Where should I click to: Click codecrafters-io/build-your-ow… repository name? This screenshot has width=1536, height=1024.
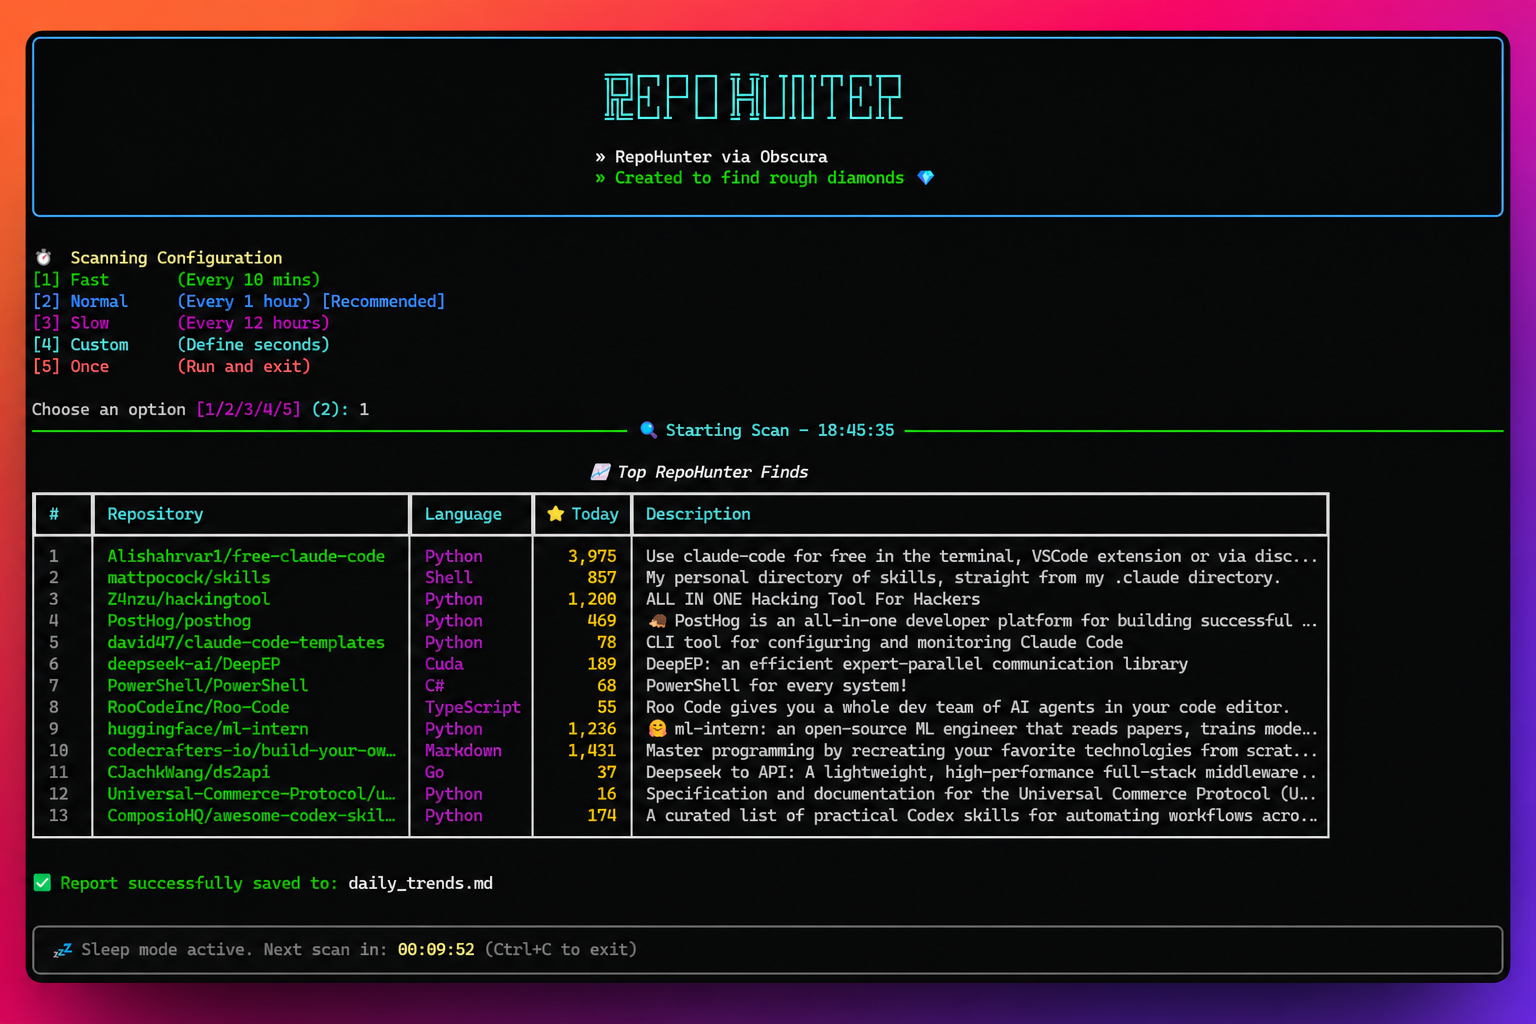(251, 751)
